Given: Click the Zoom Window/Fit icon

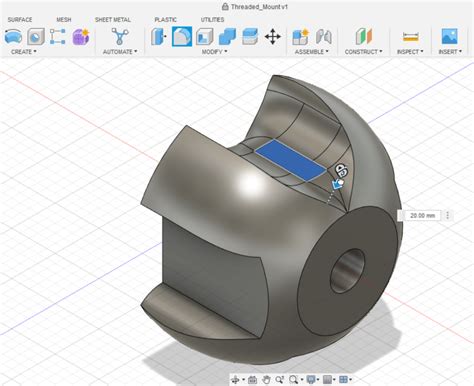Looking at the screenshot, I should coord(293,379).
